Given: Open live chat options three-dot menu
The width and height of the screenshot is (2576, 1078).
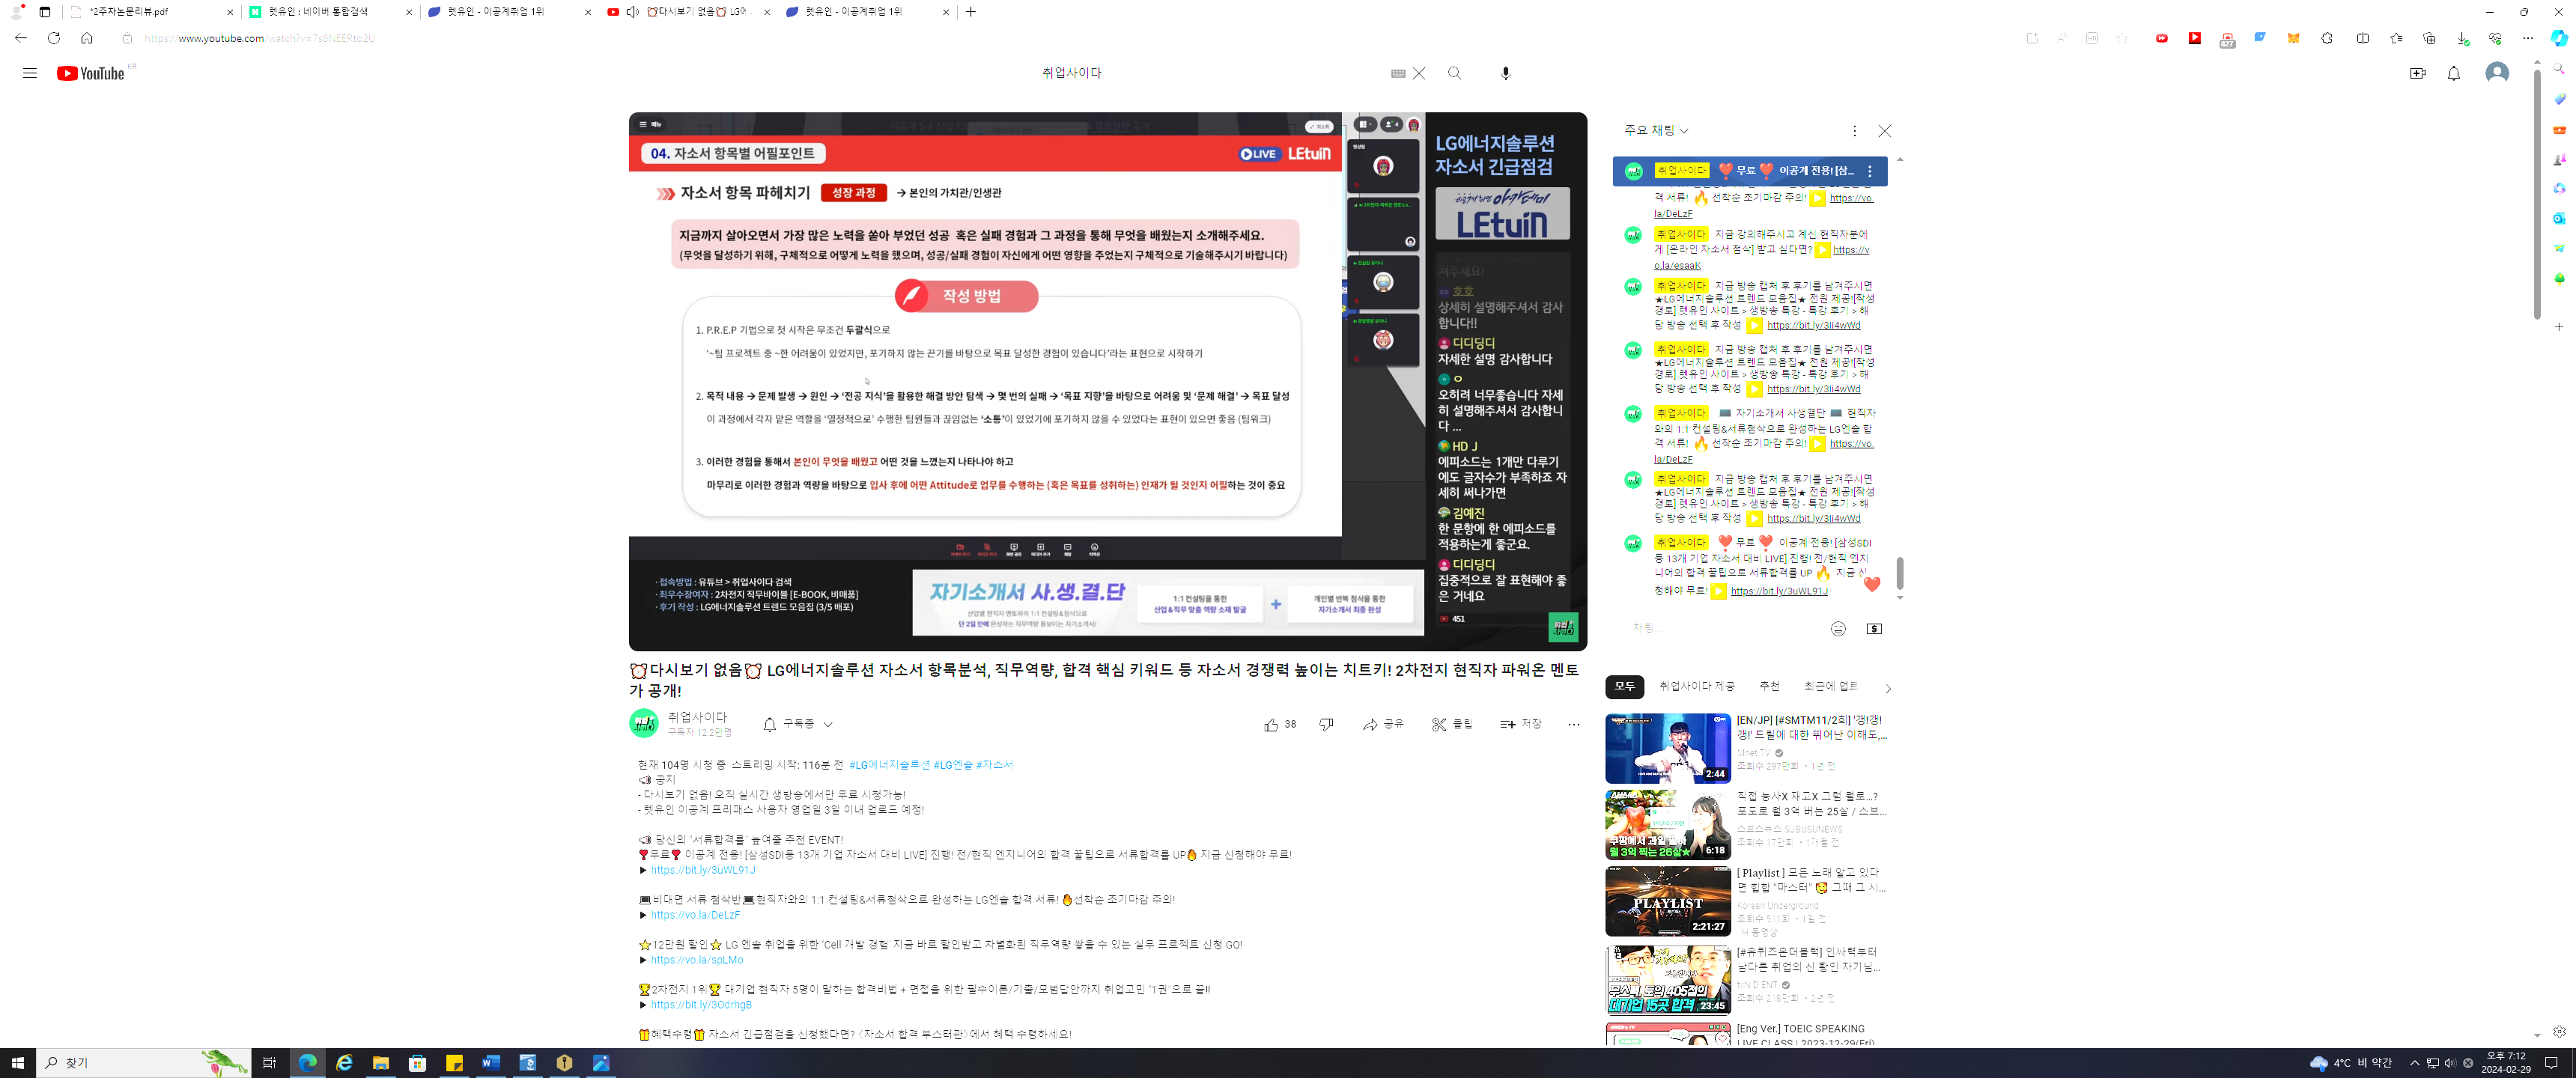Looking at the screenshot, I should click(x=1854, y=131).
